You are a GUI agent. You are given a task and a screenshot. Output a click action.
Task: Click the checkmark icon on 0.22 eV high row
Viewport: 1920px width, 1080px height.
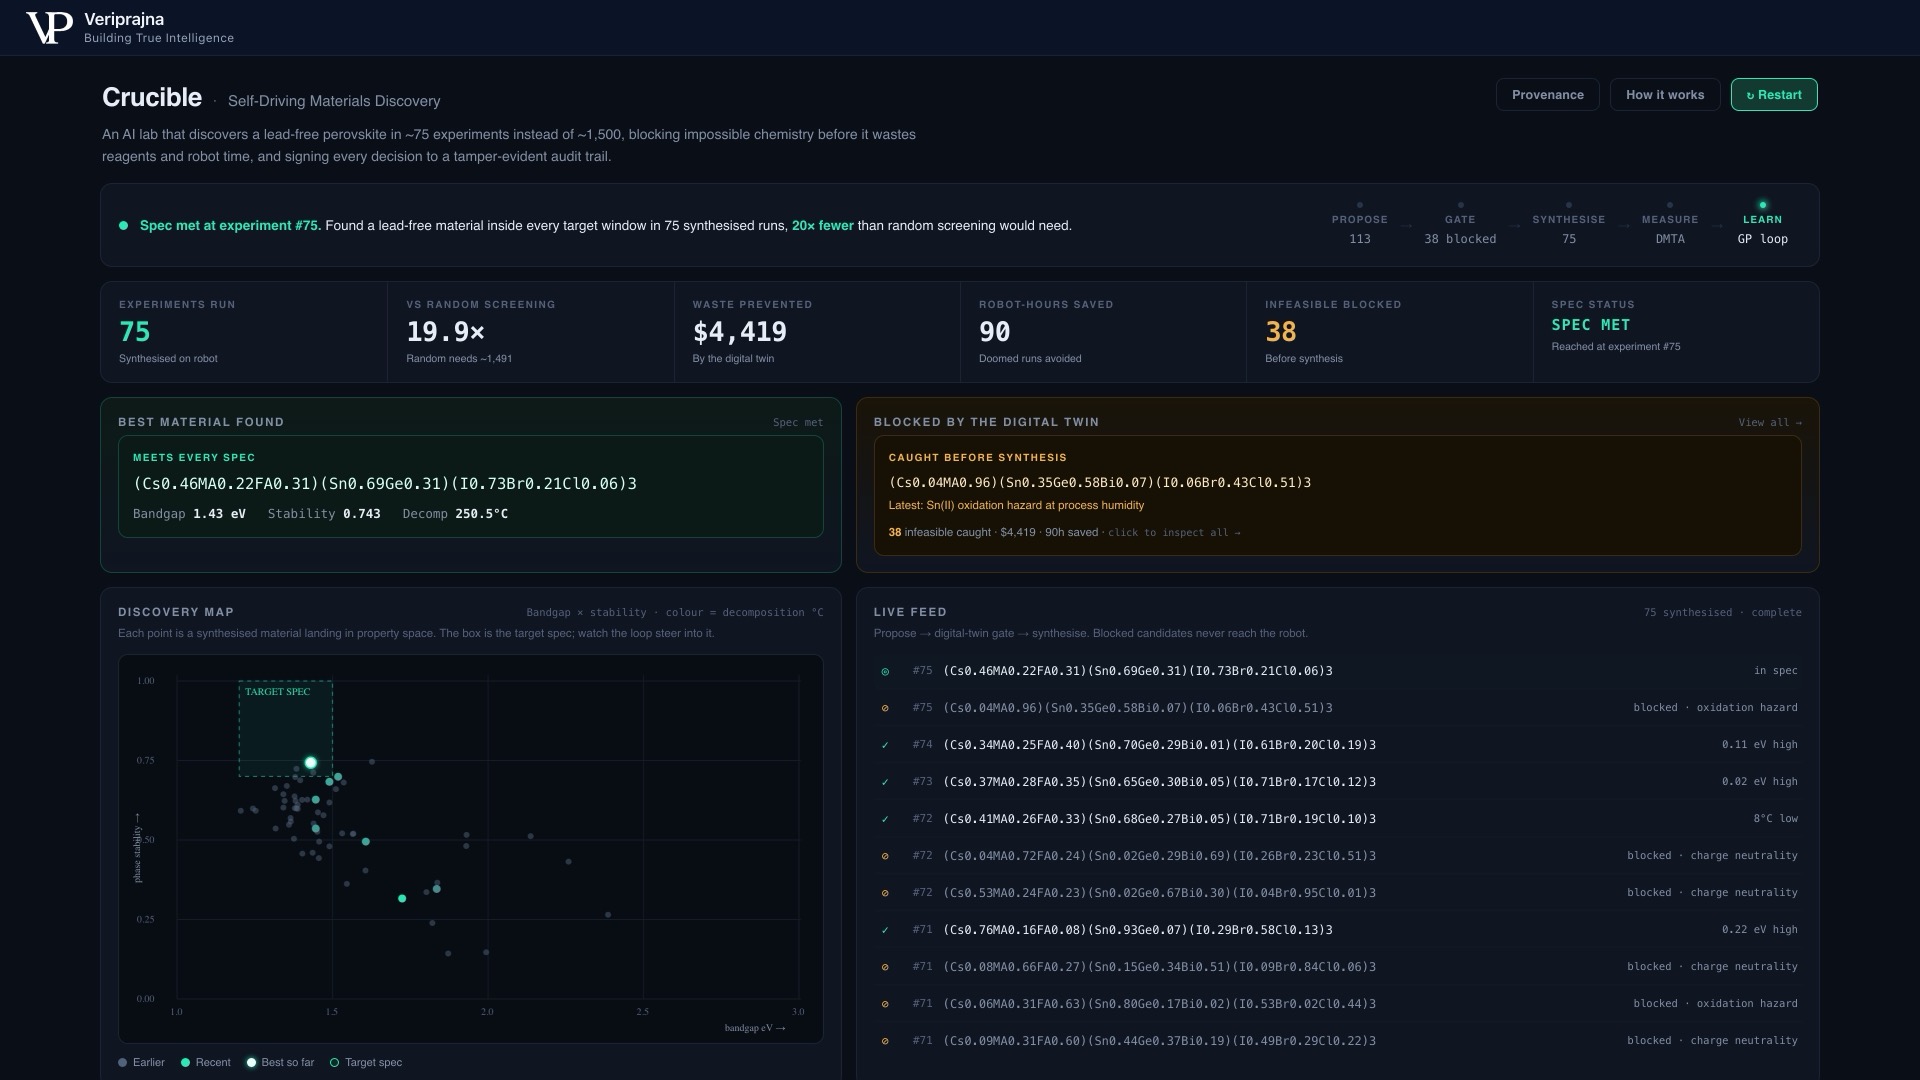885,931
